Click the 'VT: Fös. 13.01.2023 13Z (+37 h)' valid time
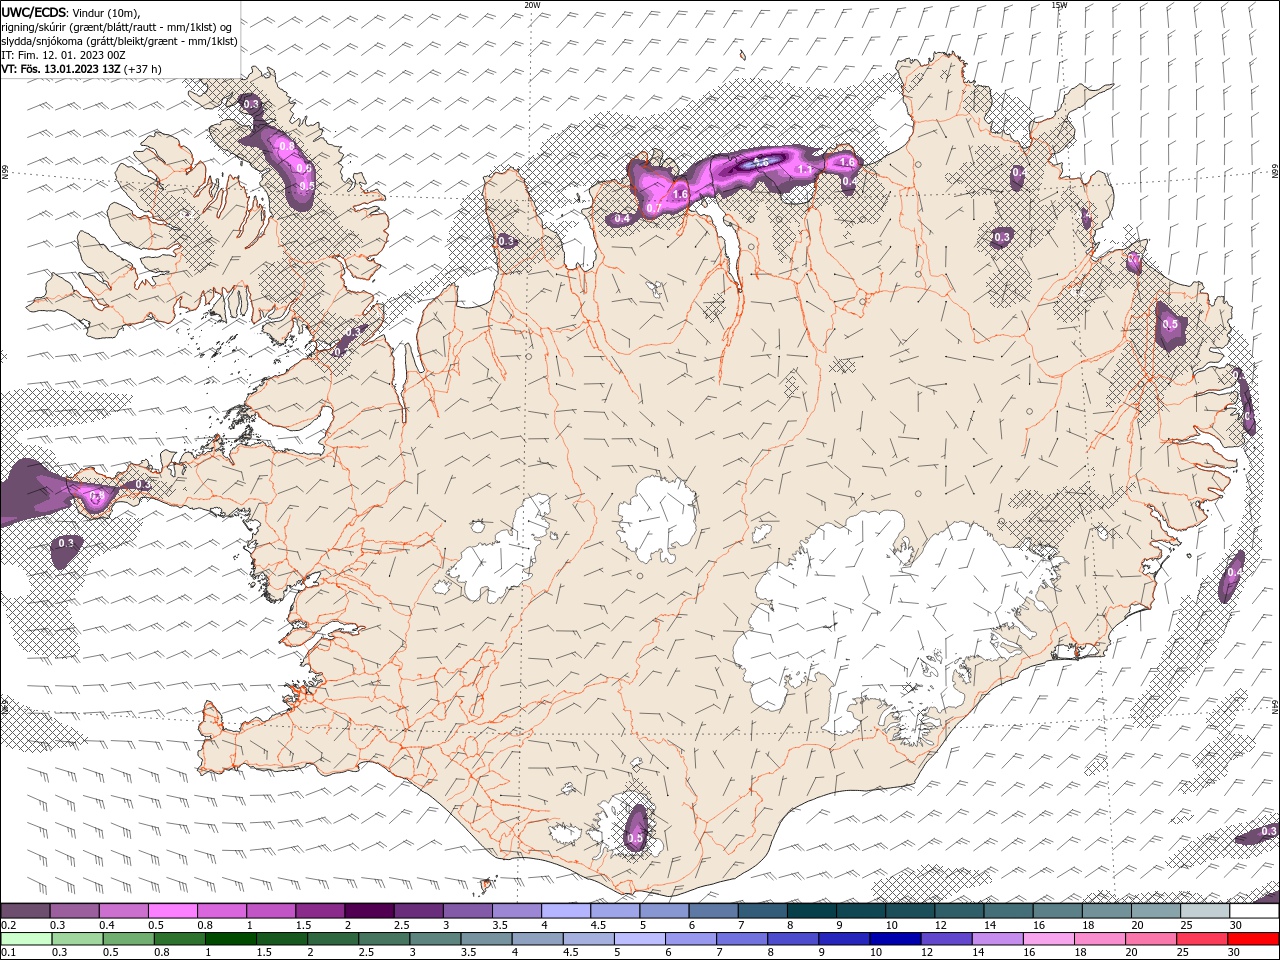Screen dimensions: 1280x960 point(81,69)
